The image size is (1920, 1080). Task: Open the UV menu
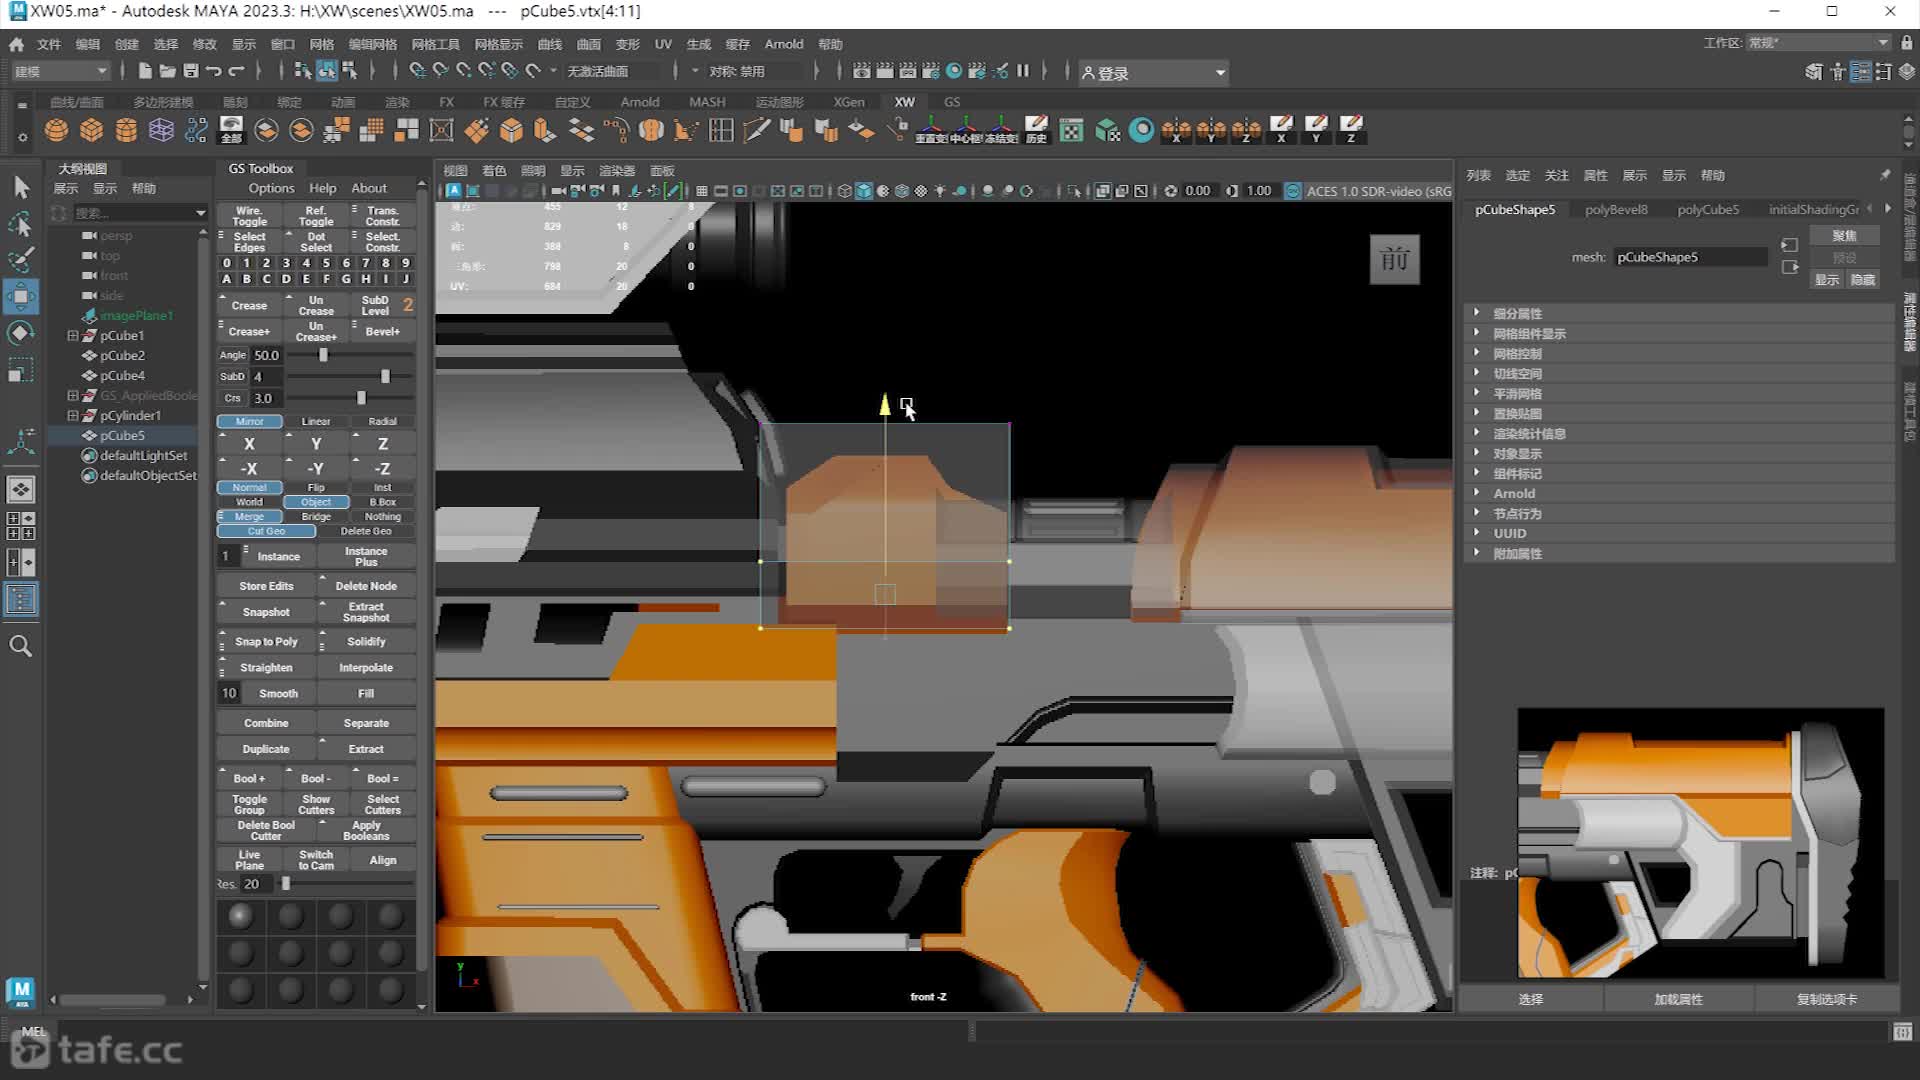tap(663, 44)
